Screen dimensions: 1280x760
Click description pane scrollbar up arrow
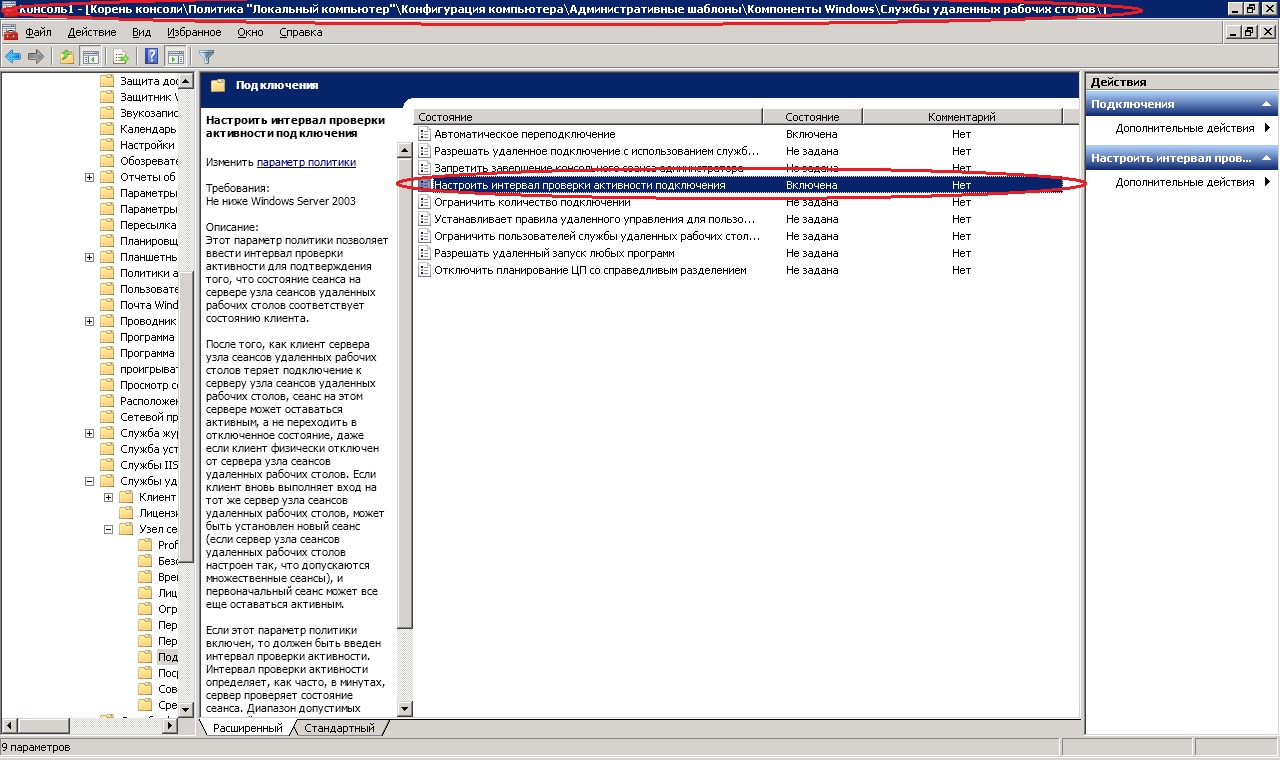tap(405, 150)
